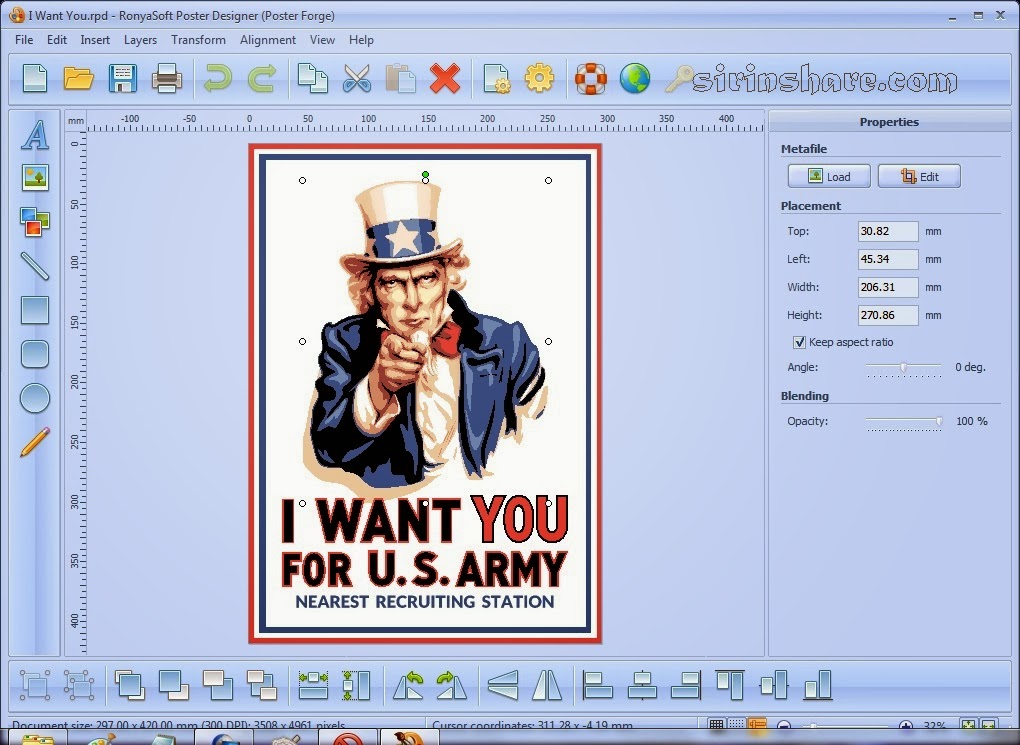Print the poster
The width and height of the screenshot is (1020, 745).
tap(167, 79)
